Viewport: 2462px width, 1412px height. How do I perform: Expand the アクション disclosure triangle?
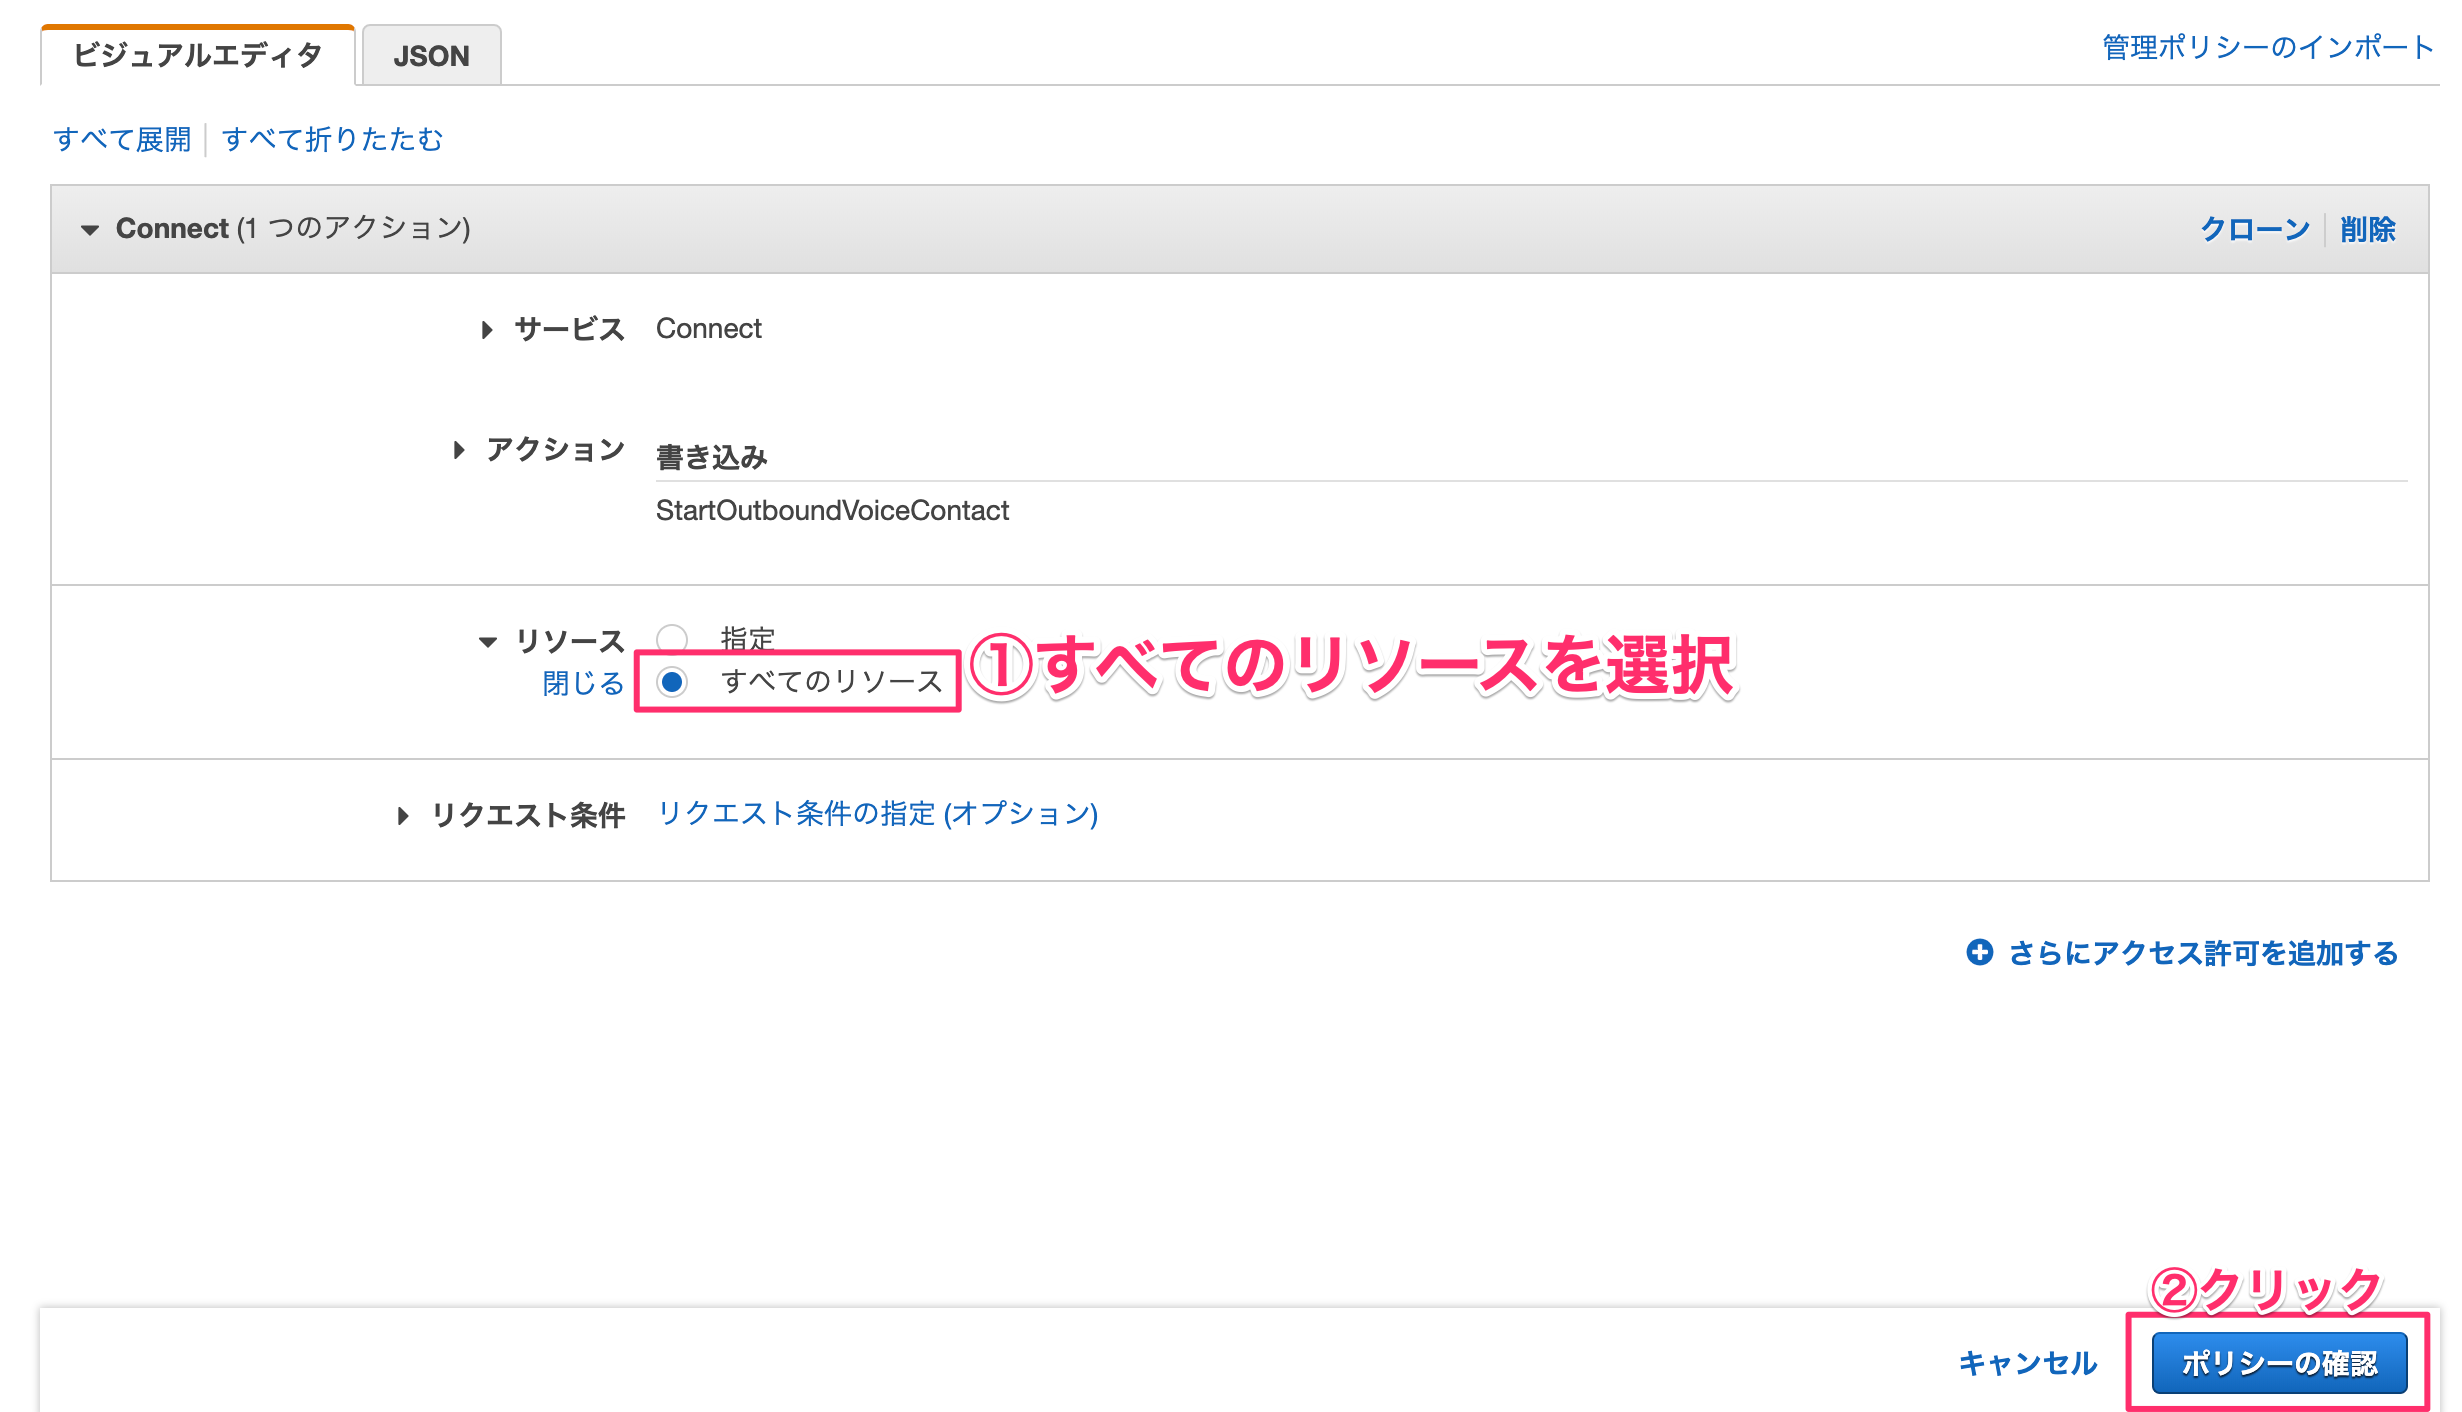point(459,450)
